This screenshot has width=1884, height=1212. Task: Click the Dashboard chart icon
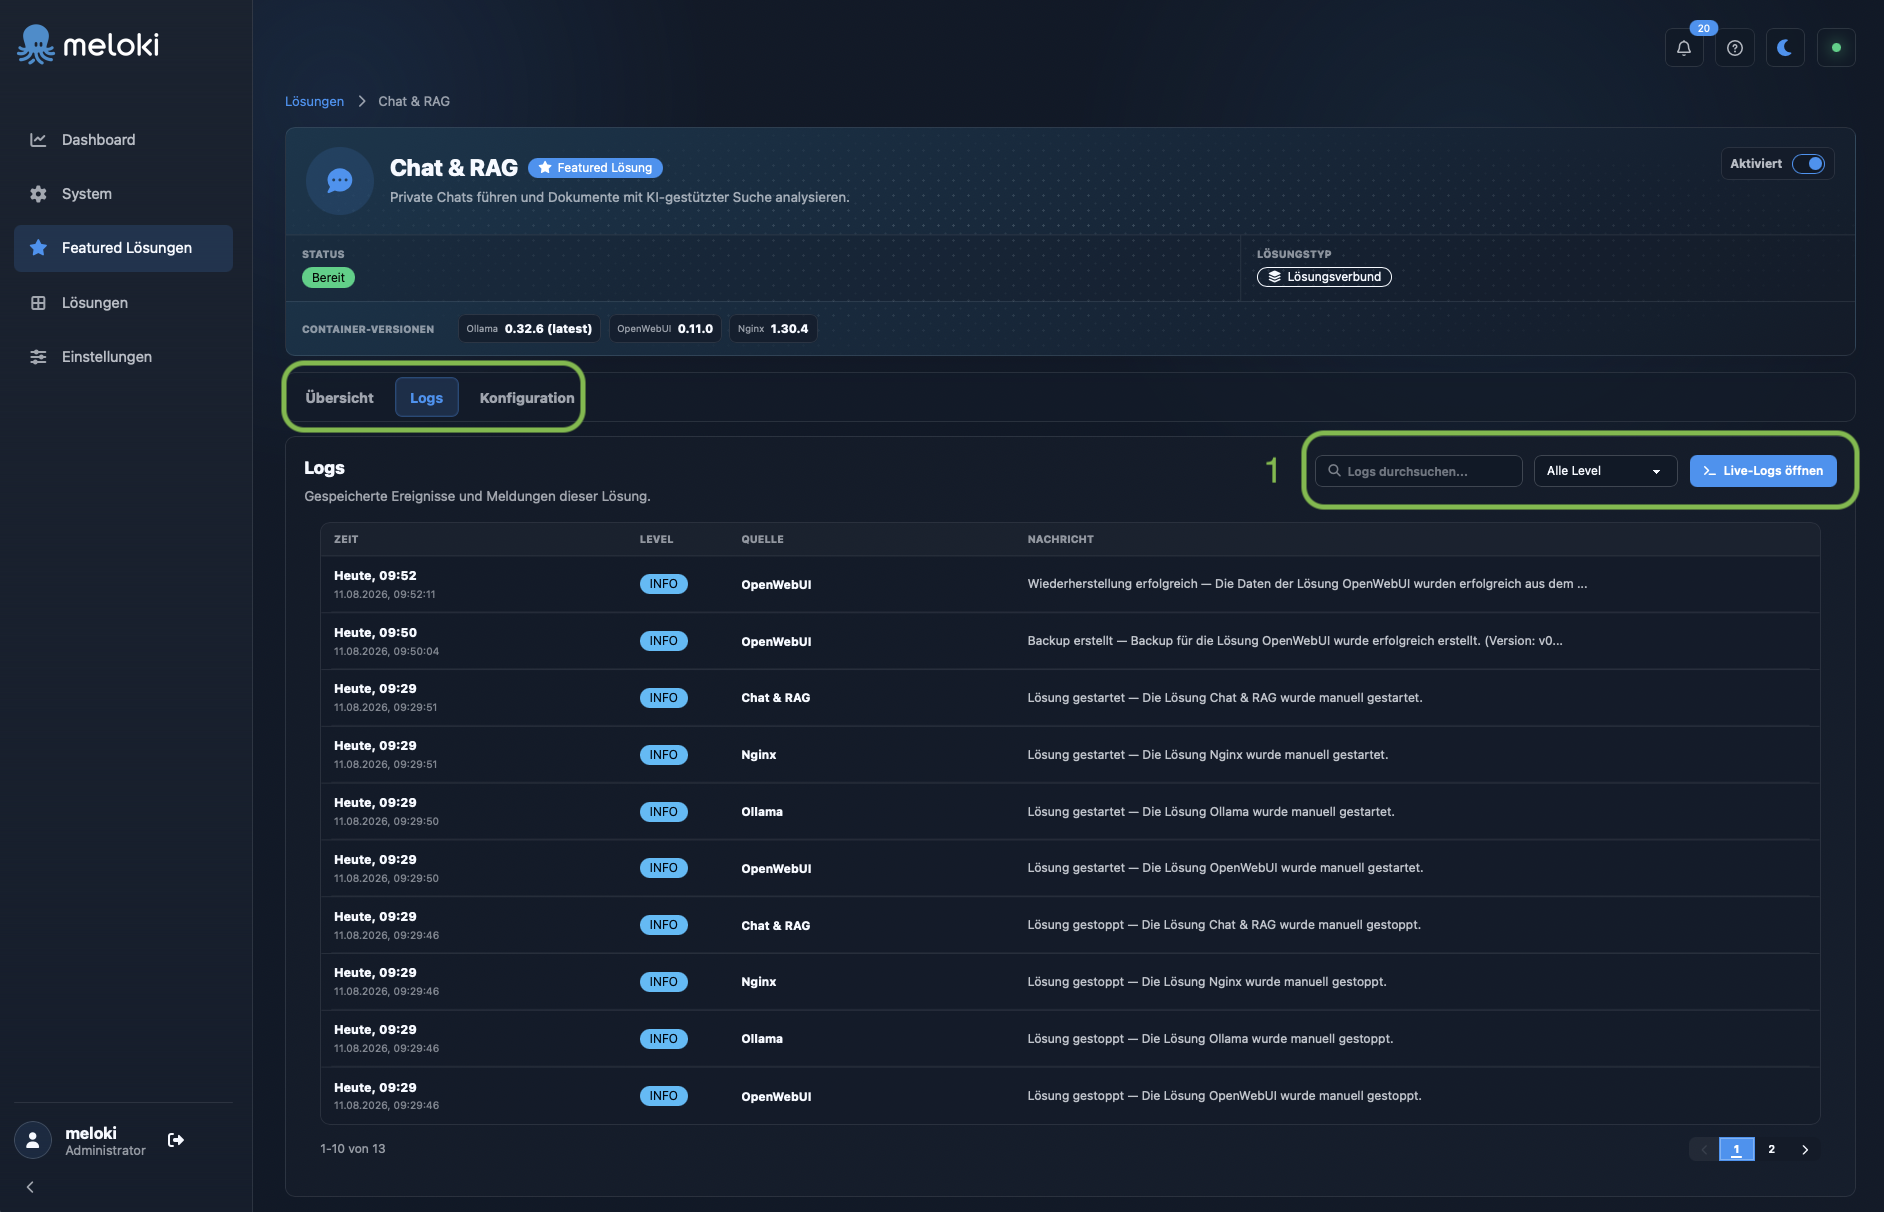coord(38,140)
